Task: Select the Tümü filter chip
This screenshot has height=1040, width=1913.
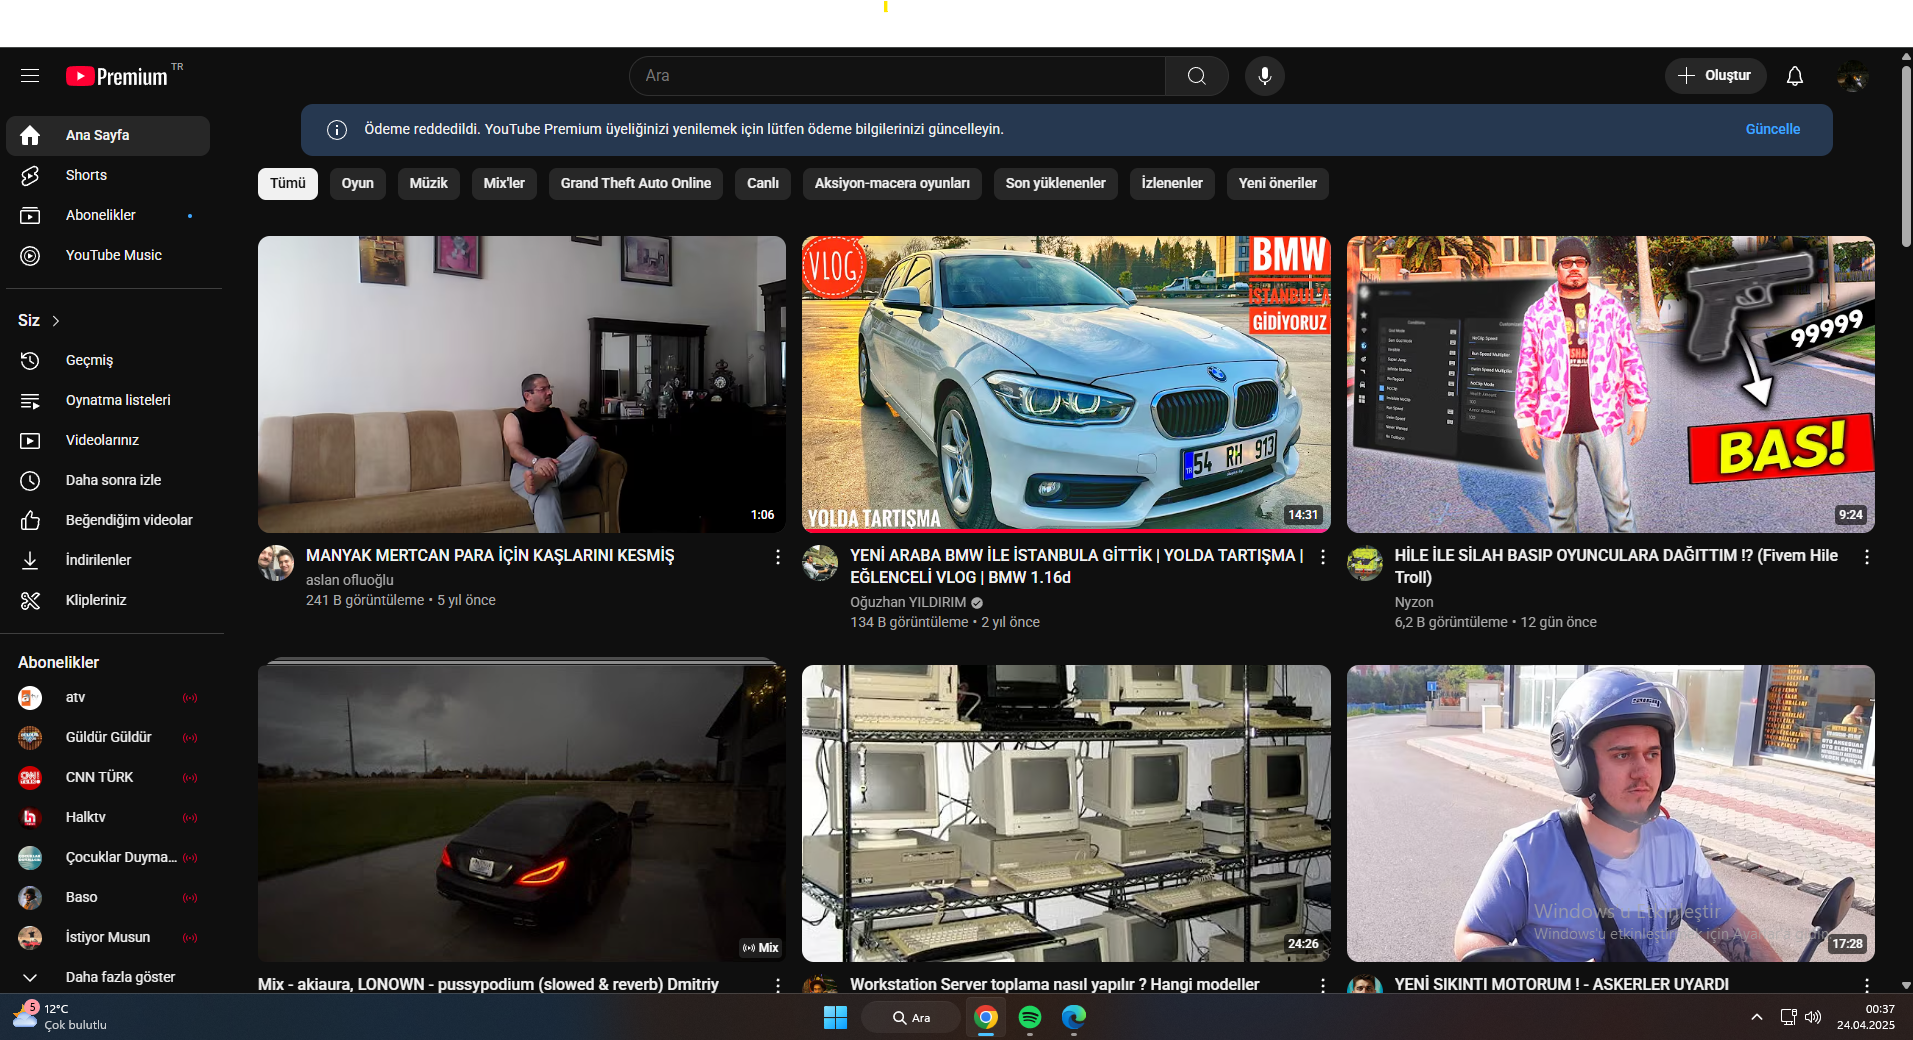Action: click(x=288, y=183)
